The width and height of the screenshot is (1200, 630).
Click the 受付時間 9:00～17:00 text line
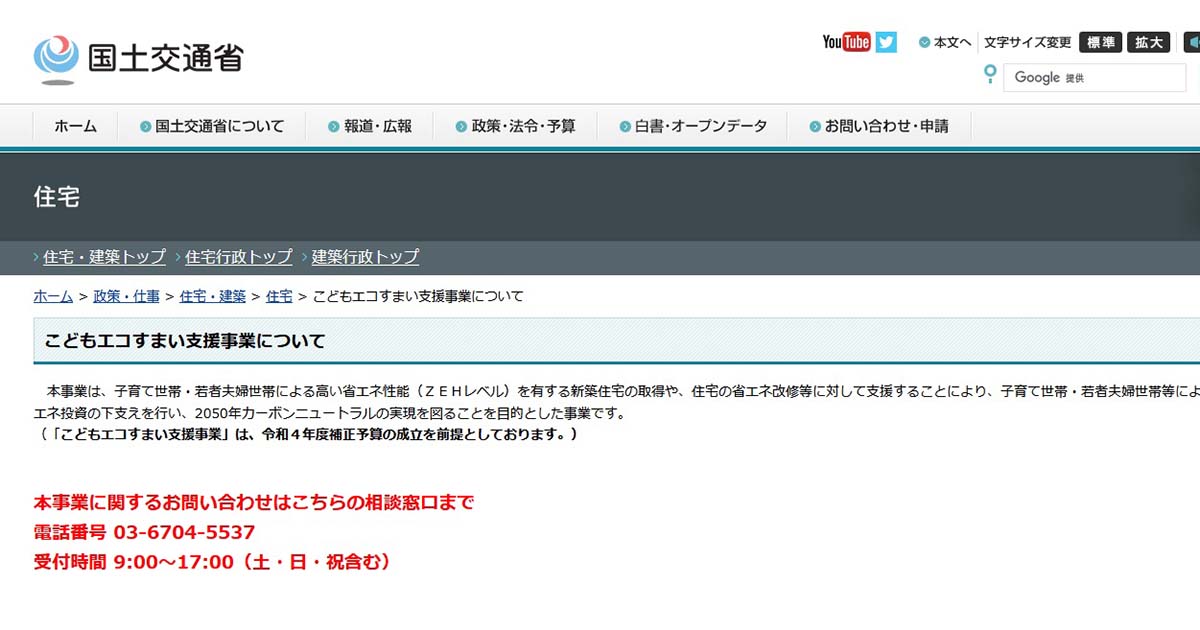212,562
